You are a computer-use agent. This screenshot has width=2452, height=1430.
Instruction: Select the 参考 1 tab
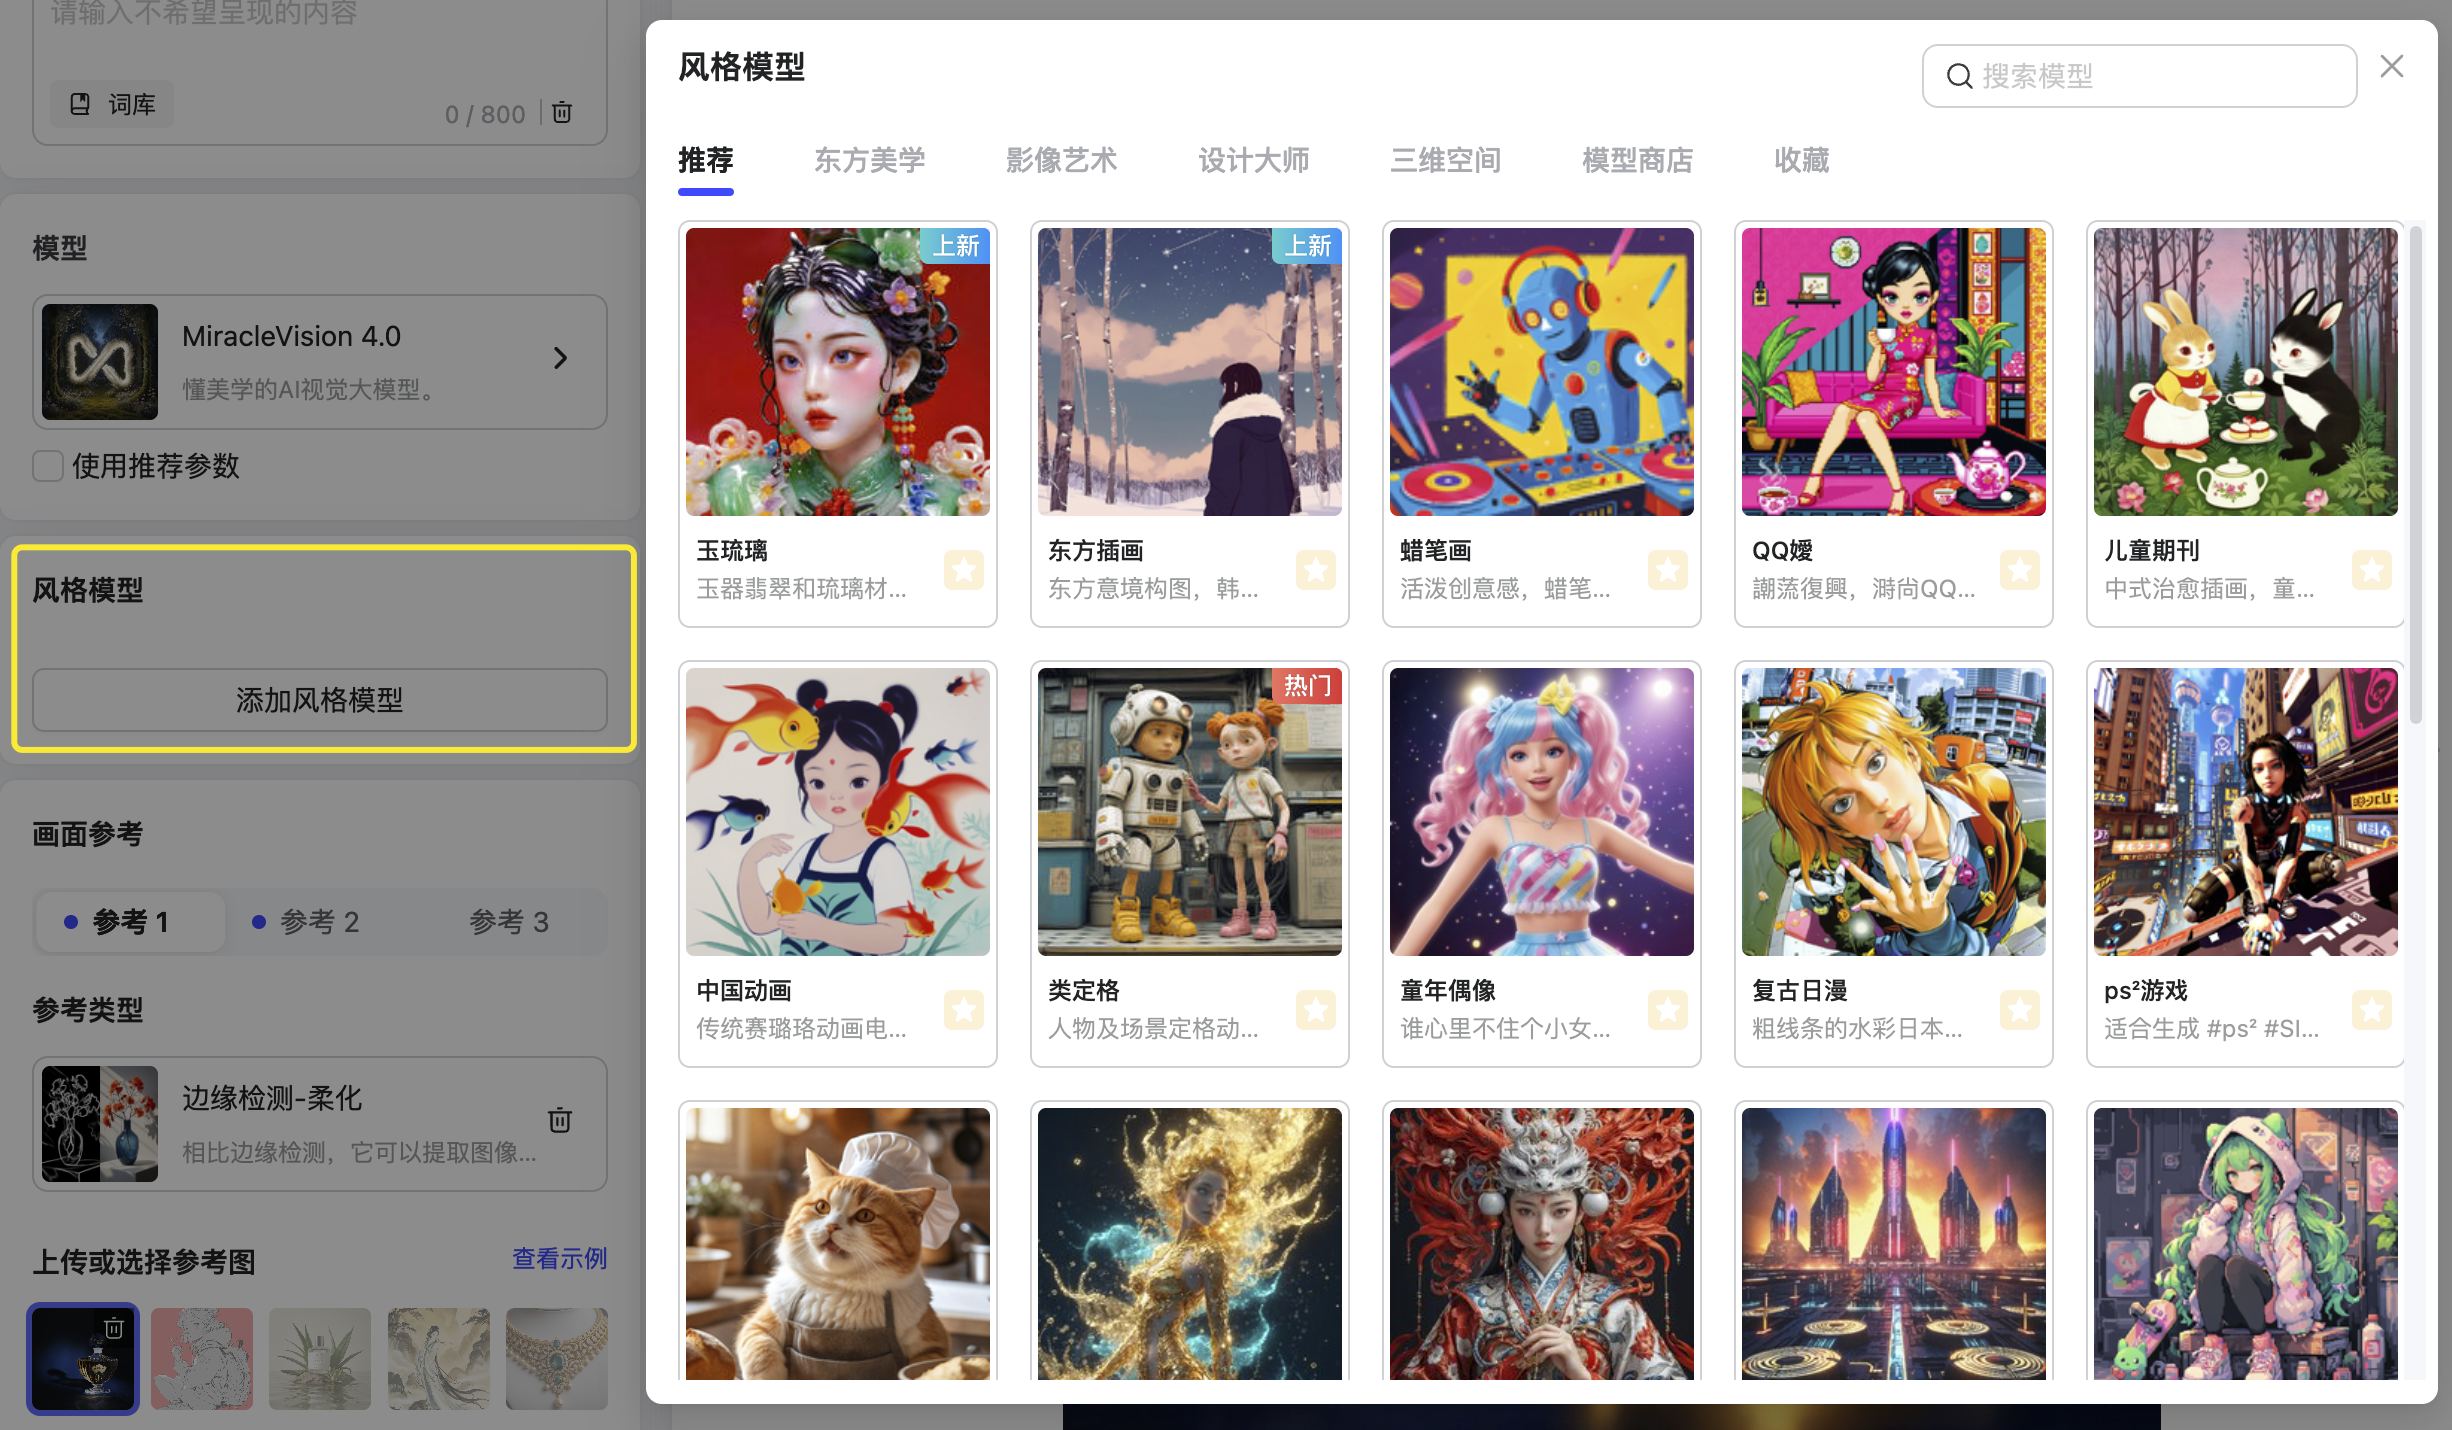(x=130, y=921)
